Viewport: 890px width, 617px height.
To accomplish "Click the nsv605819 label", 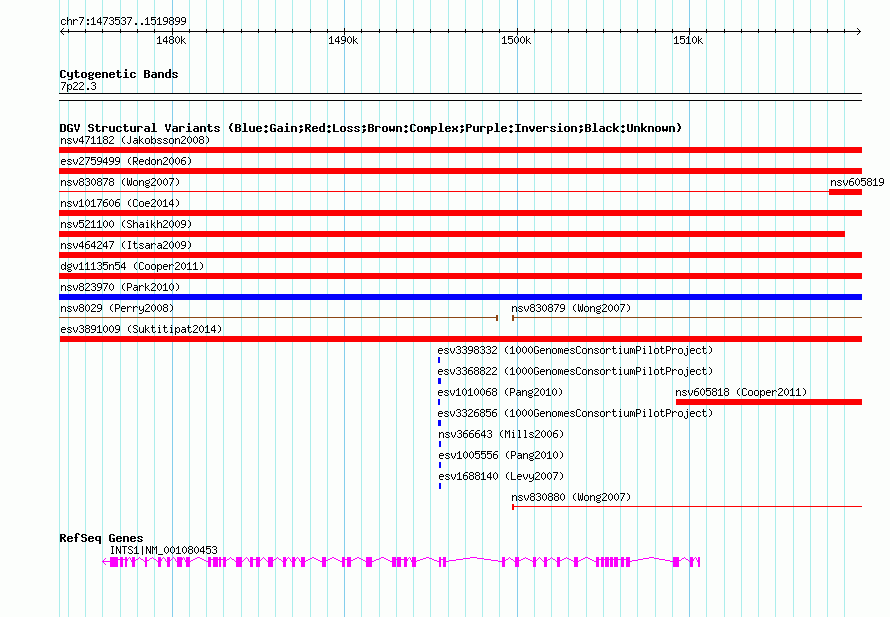I will coord(857,182).
